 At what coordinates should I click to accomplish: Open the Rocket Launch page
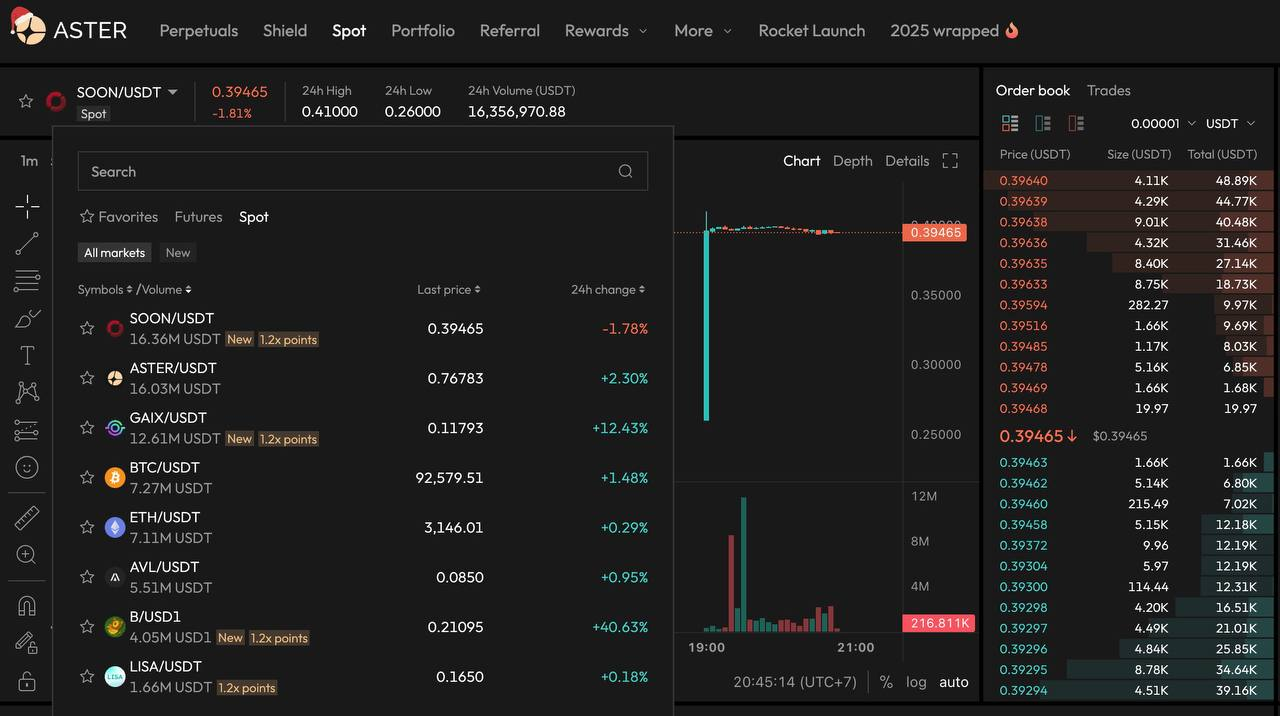tap(811, 31)
